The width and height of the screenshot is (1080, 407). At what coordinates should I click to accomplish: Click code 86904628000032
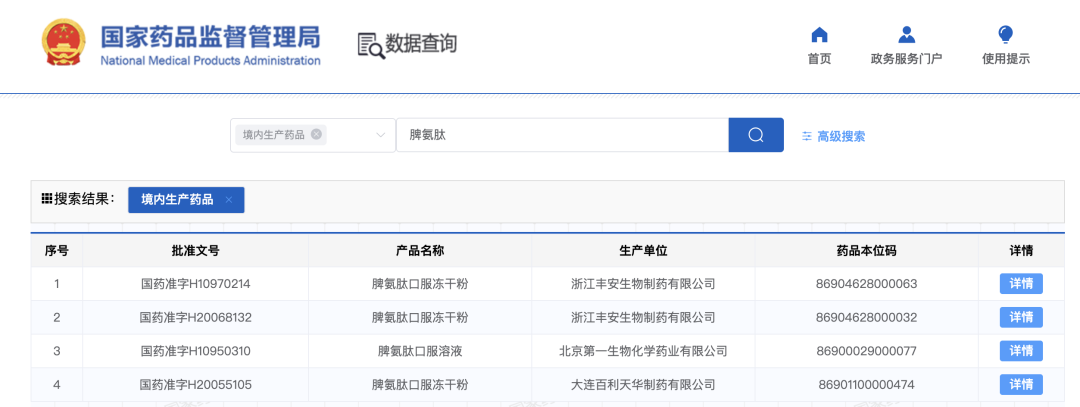pyautogui.click(x=866, y=317)
